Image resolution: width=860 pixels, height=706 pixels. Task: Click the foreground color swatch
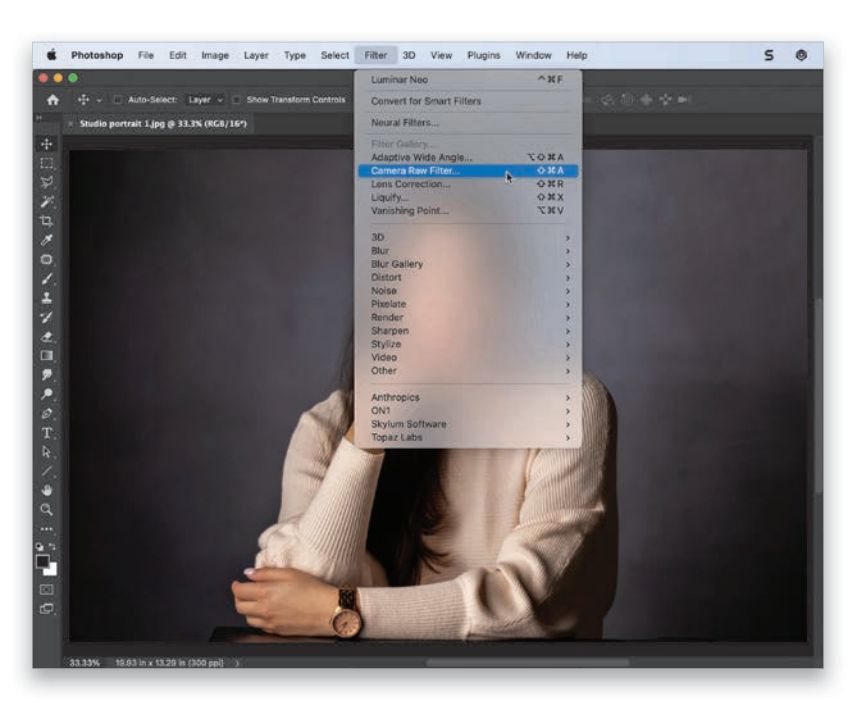pos(44,562)
